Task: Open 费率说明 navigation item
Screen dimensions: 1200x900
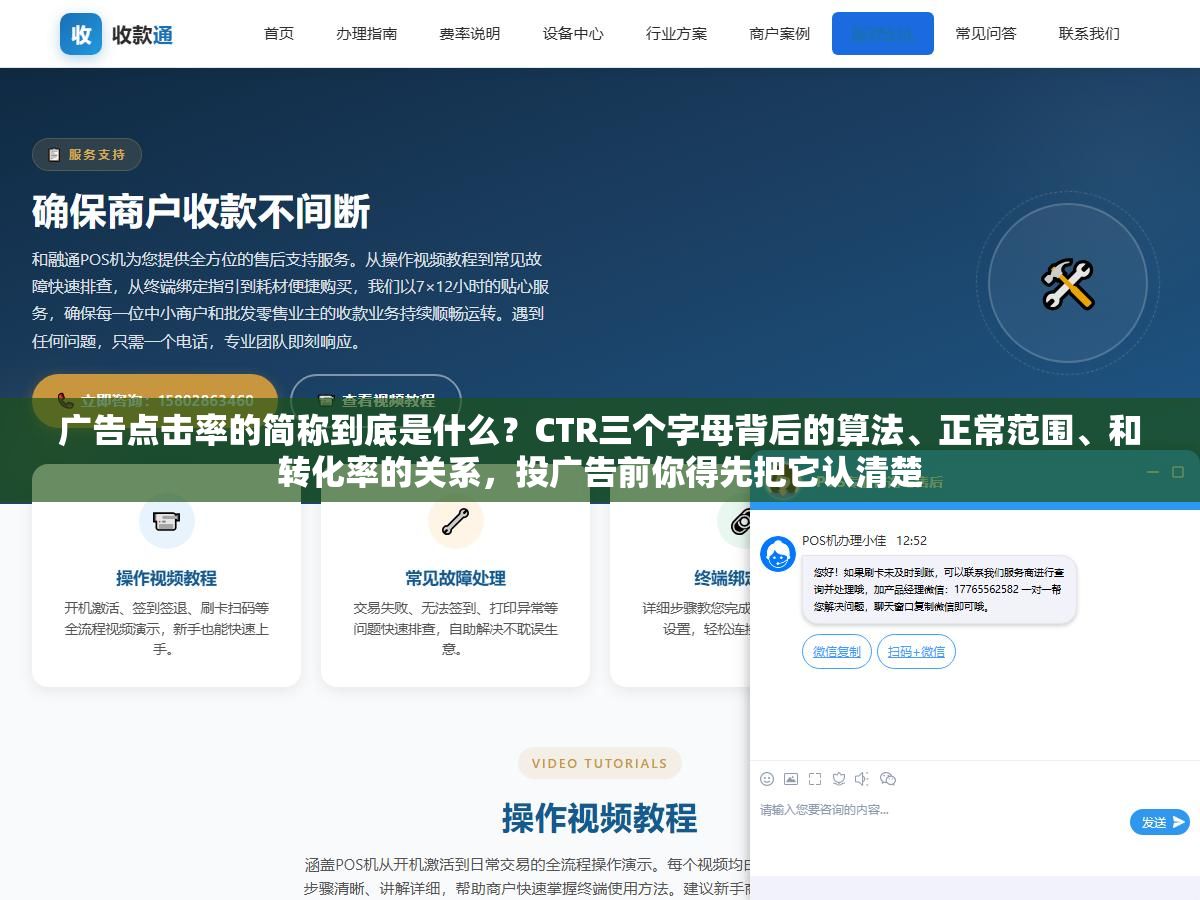Action: 470,33
